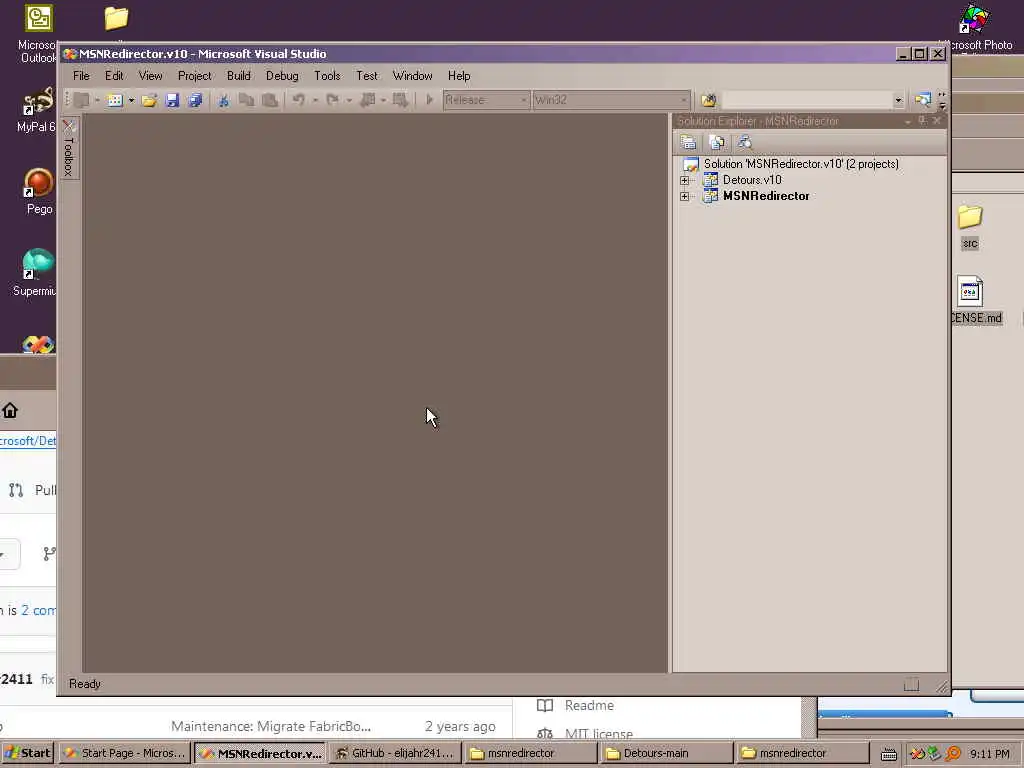Open the Find combo box dropdown arrow
This screenshot has height=768, width=1024.
(899, 100)
